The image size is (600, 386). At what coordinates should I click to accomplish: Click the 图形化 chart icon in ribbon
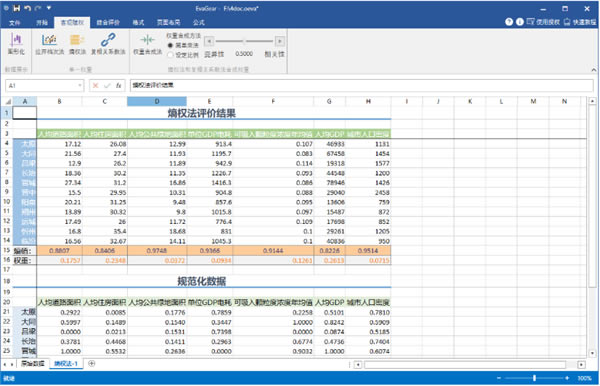[x=16, y=44]
